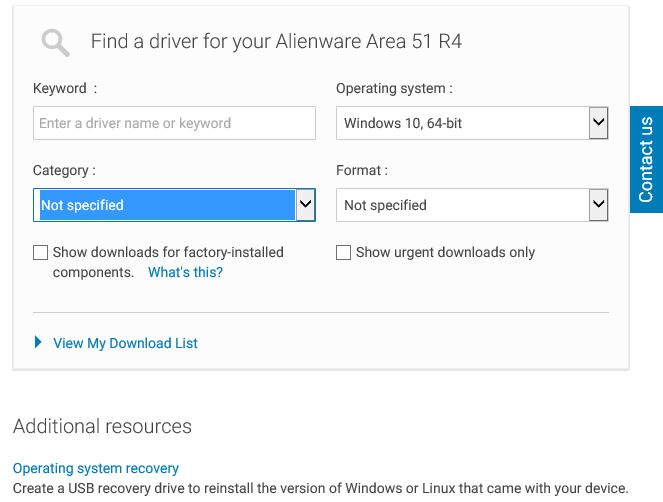Enable Show downloads for factory-installed components checkbox
This screenshot has width=663, height=502.
[x=41, y=252]
